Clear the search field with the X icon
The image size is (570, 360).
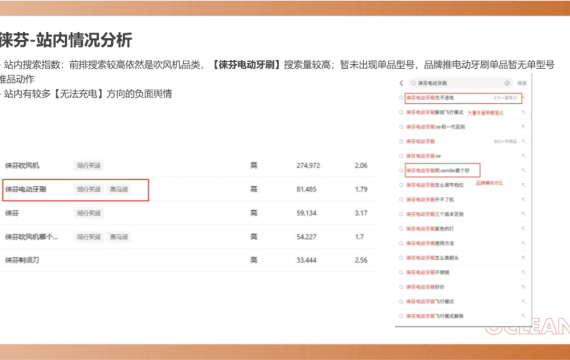tap(507, 83)
